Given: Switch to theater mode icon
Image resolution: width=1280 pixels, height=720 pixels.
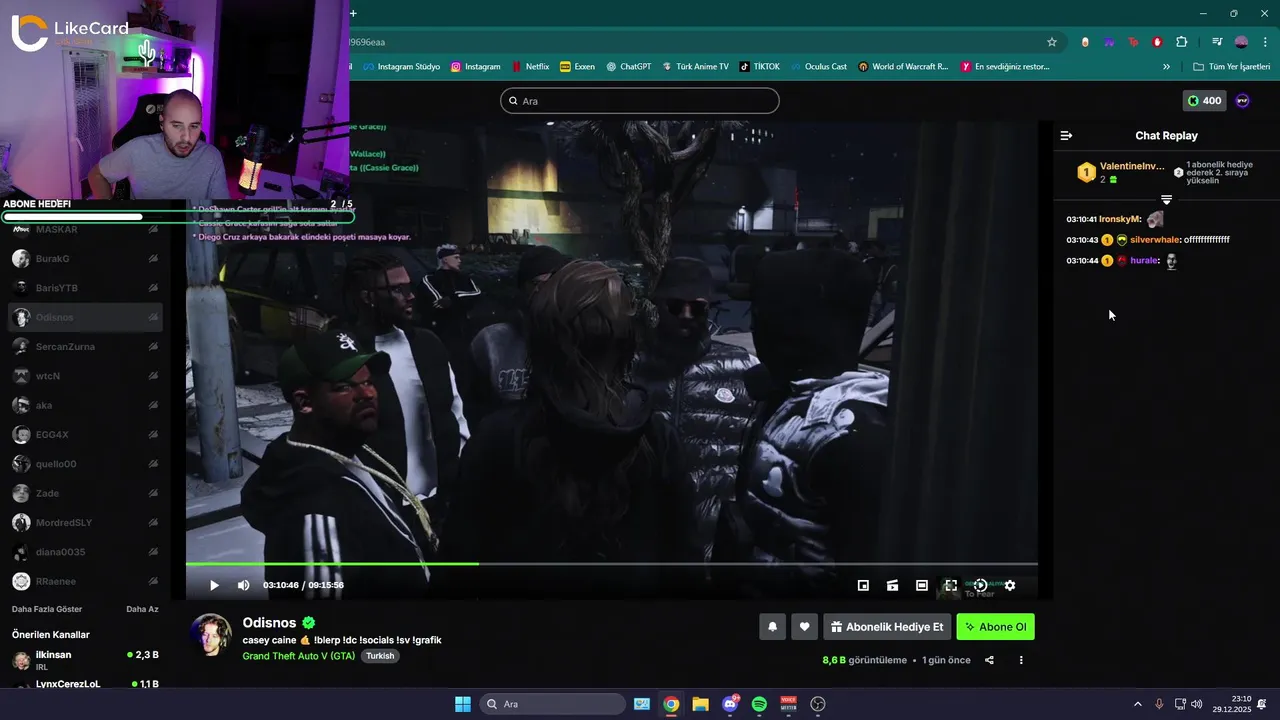Looking at the screenshot, I should 922,585.
